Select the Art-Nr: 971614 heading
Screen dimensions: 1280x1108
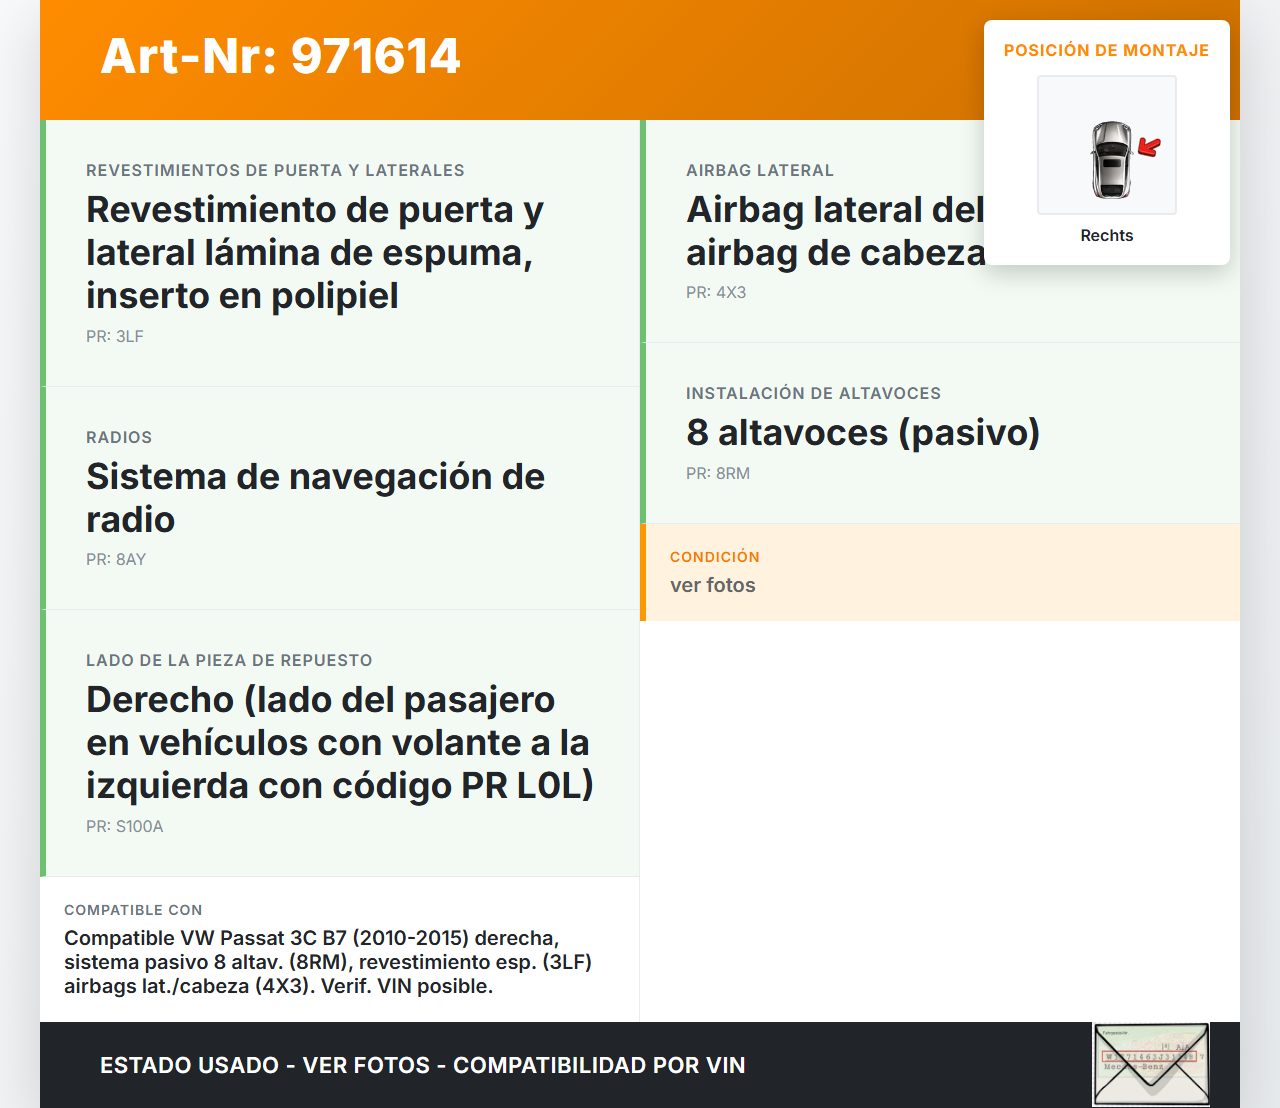280,56
